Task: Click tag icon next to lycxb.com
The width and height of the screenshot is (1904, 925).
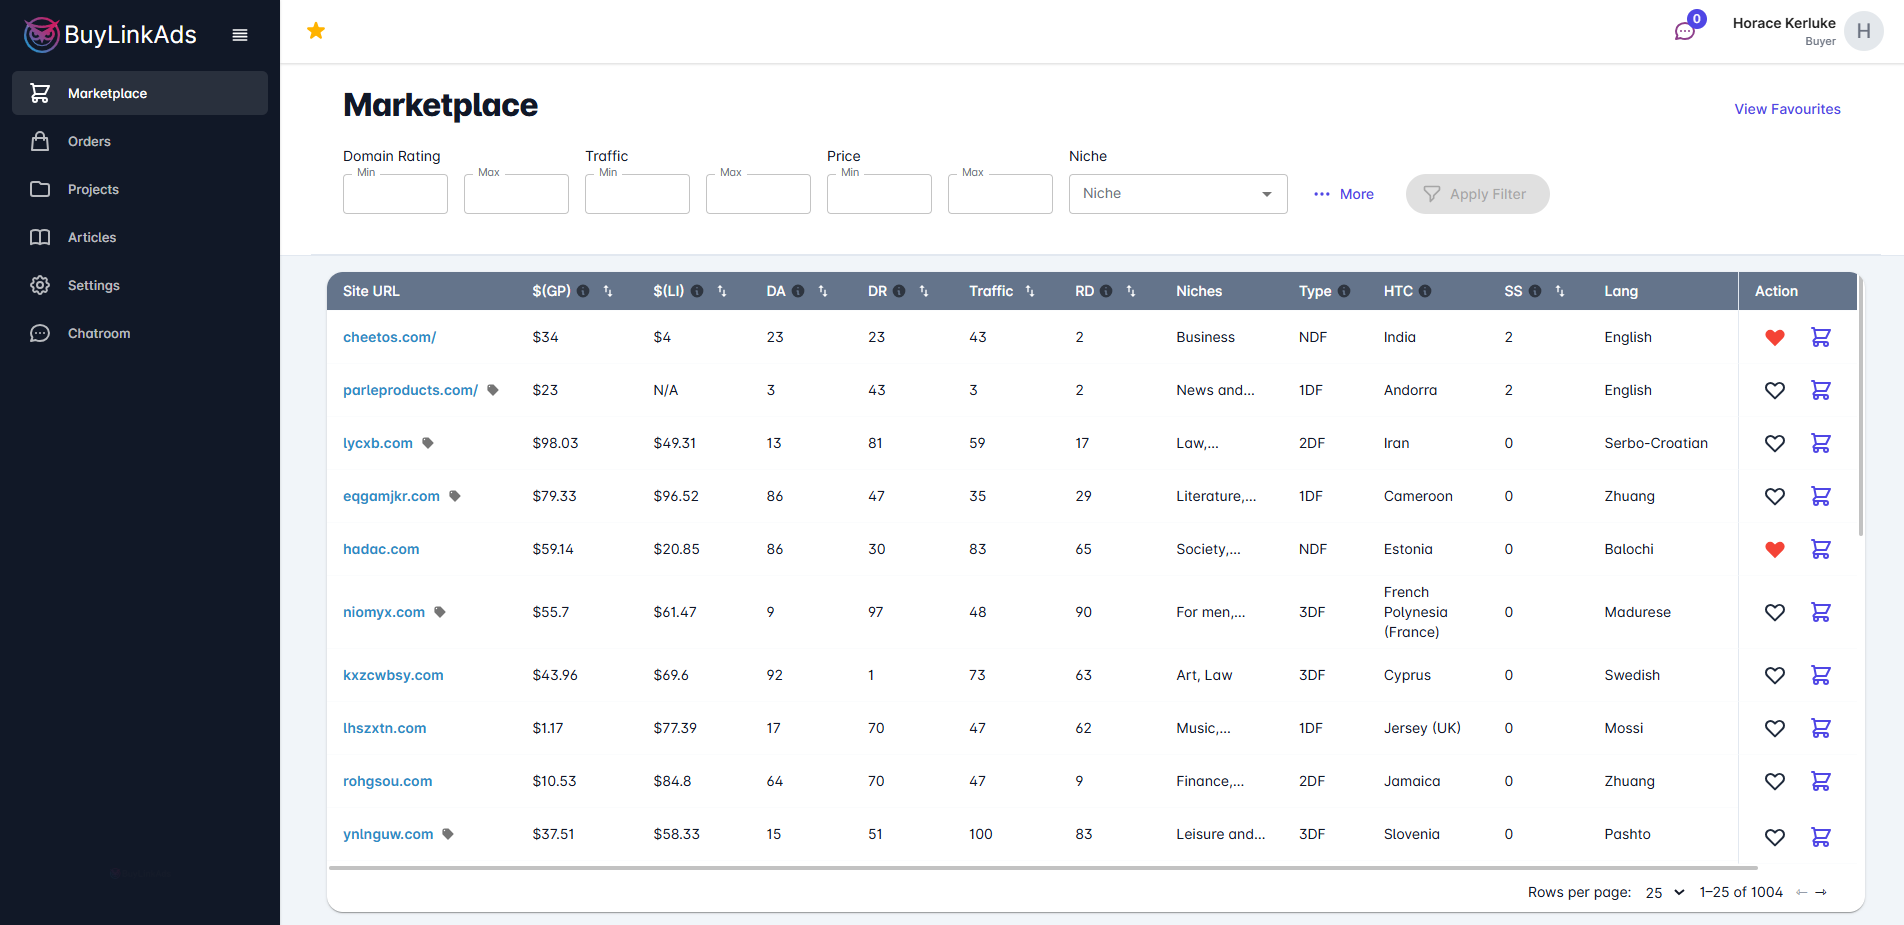Action: coord(428,443)
